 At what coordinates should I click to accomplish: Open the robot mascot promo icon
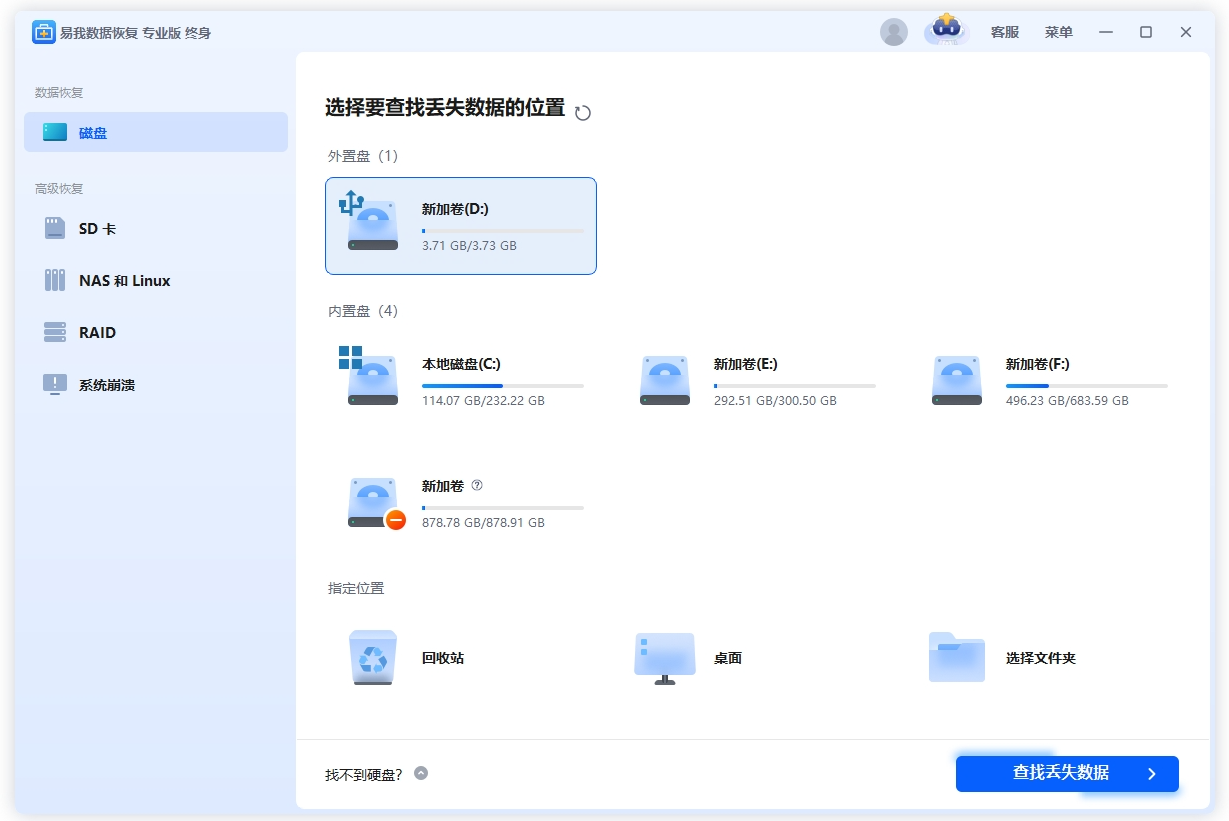[946, 30]
